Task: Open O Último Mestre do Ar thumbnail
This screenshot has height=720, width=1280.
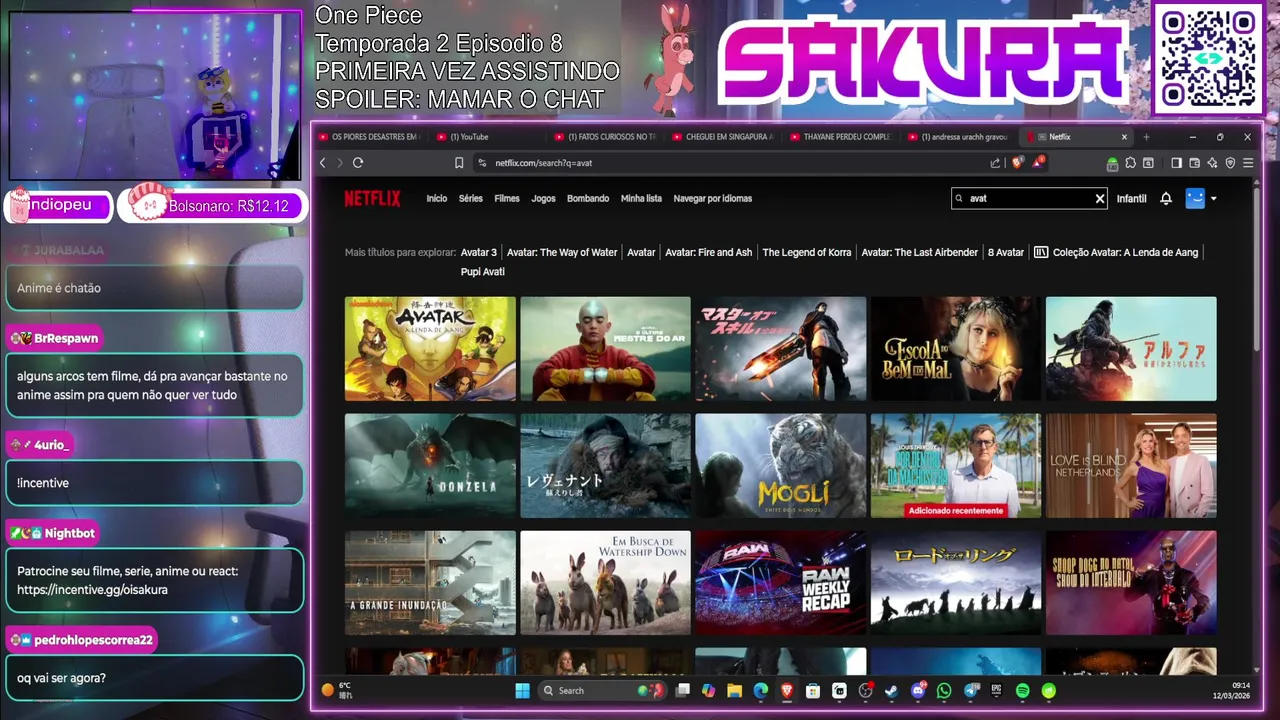Action: click(x=605, y=349)
